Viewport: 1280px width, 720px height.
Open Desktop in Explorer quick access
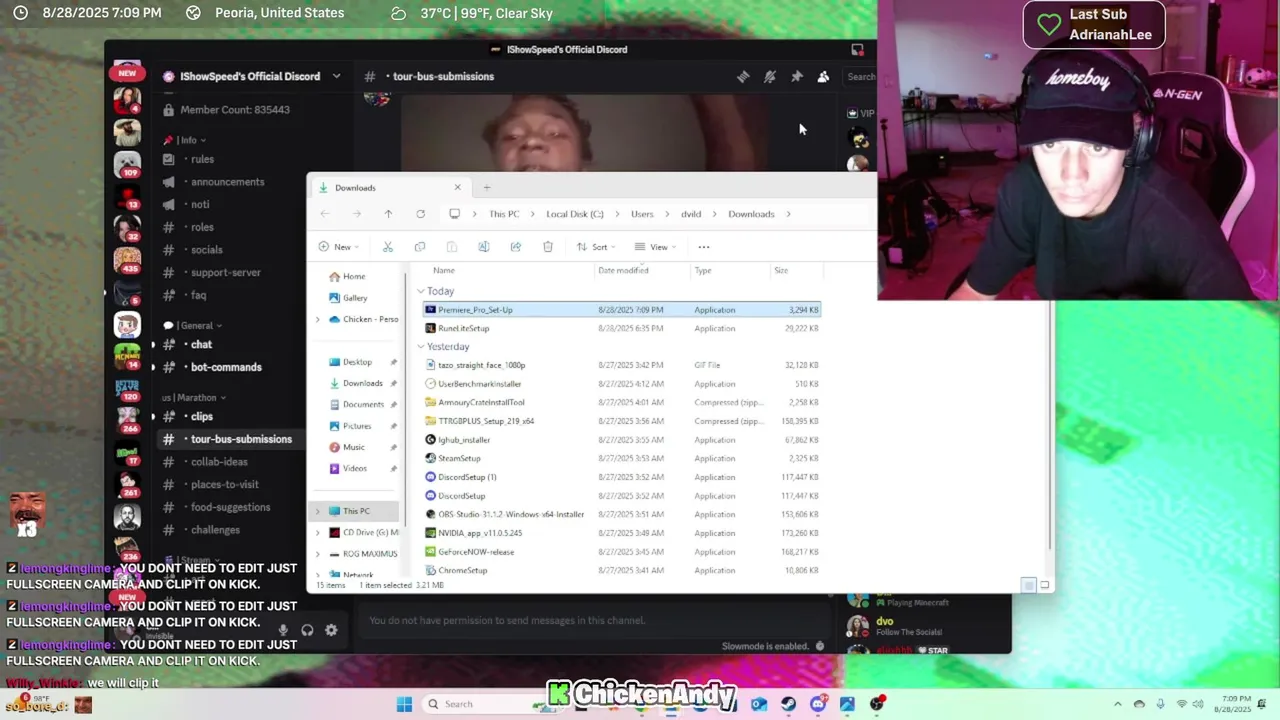(357, 362)
